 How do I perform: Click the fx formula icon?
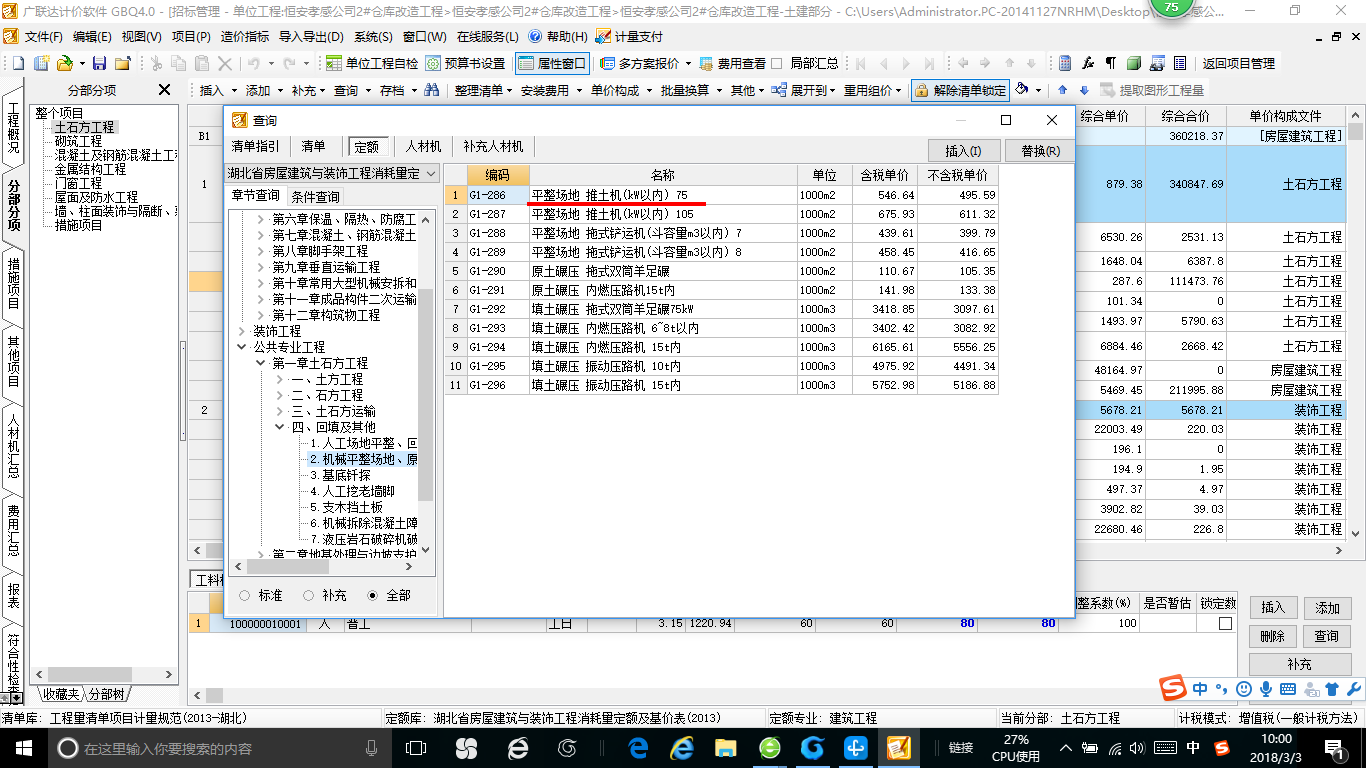point(1089,63)
